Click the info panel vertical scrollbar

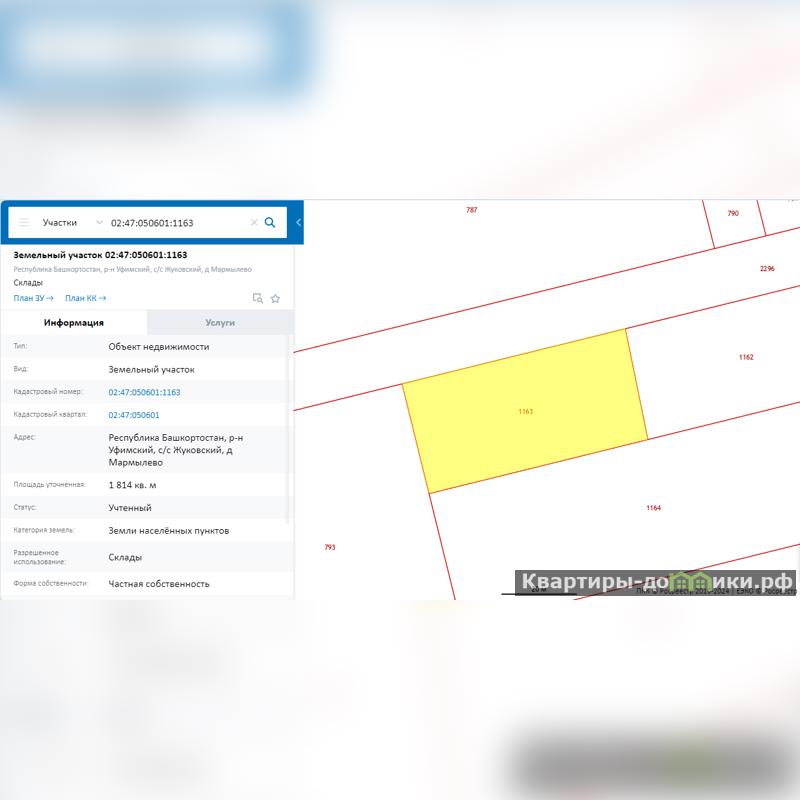coord(291,430)
